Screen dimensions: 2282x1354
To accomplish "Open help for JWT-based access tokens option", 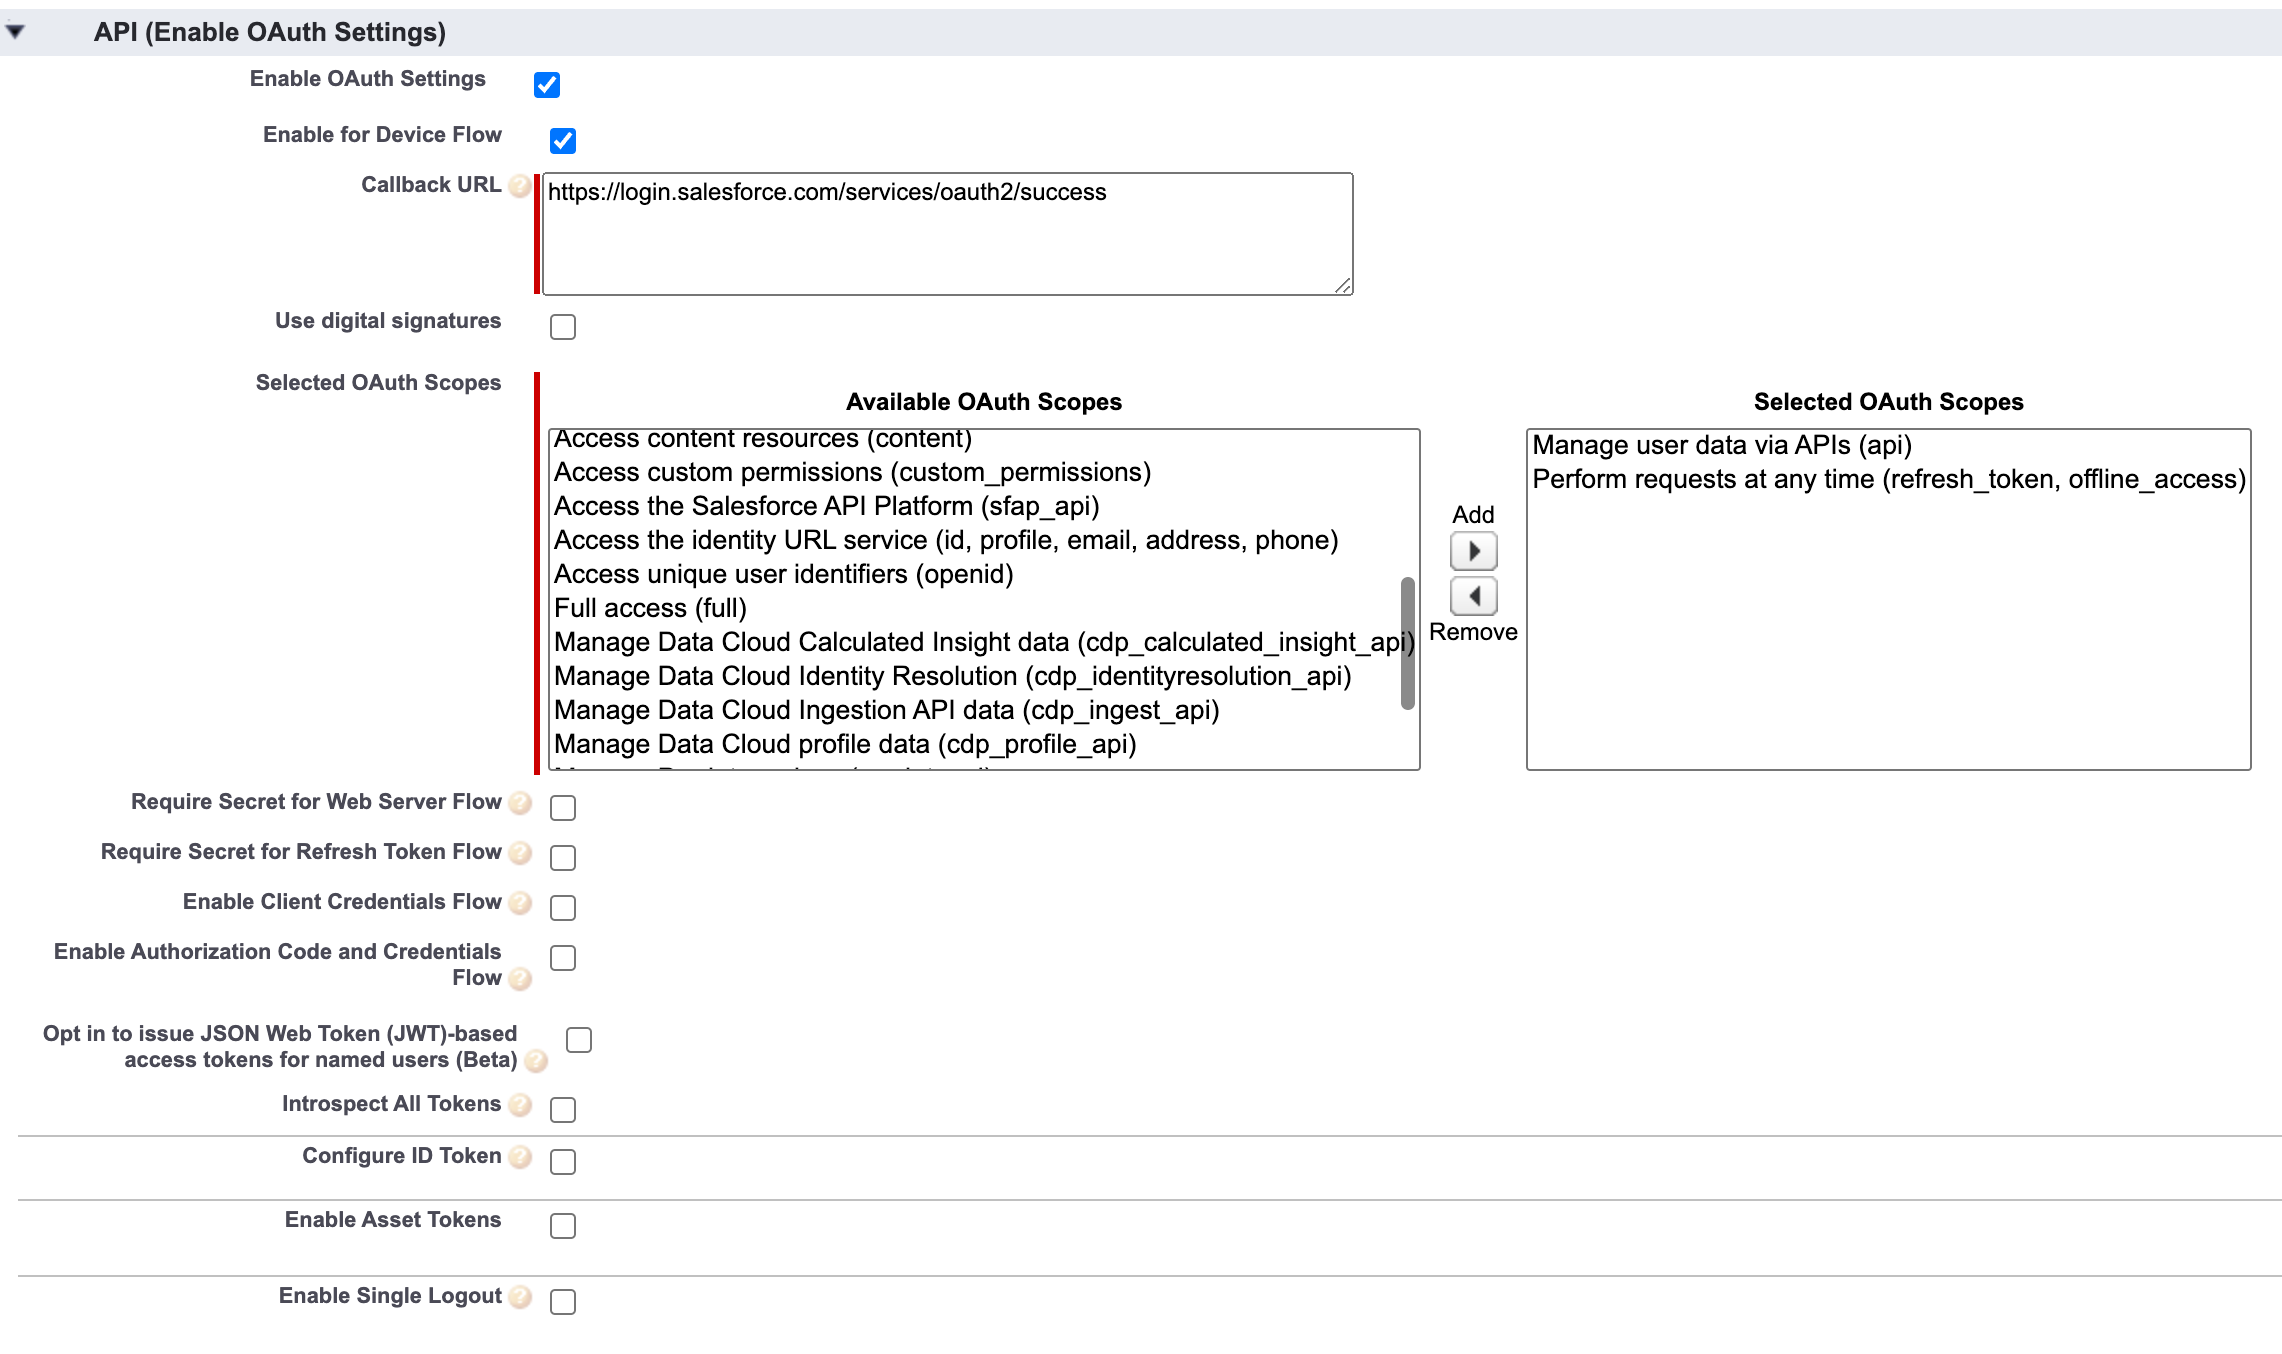I will point(536,1061).
